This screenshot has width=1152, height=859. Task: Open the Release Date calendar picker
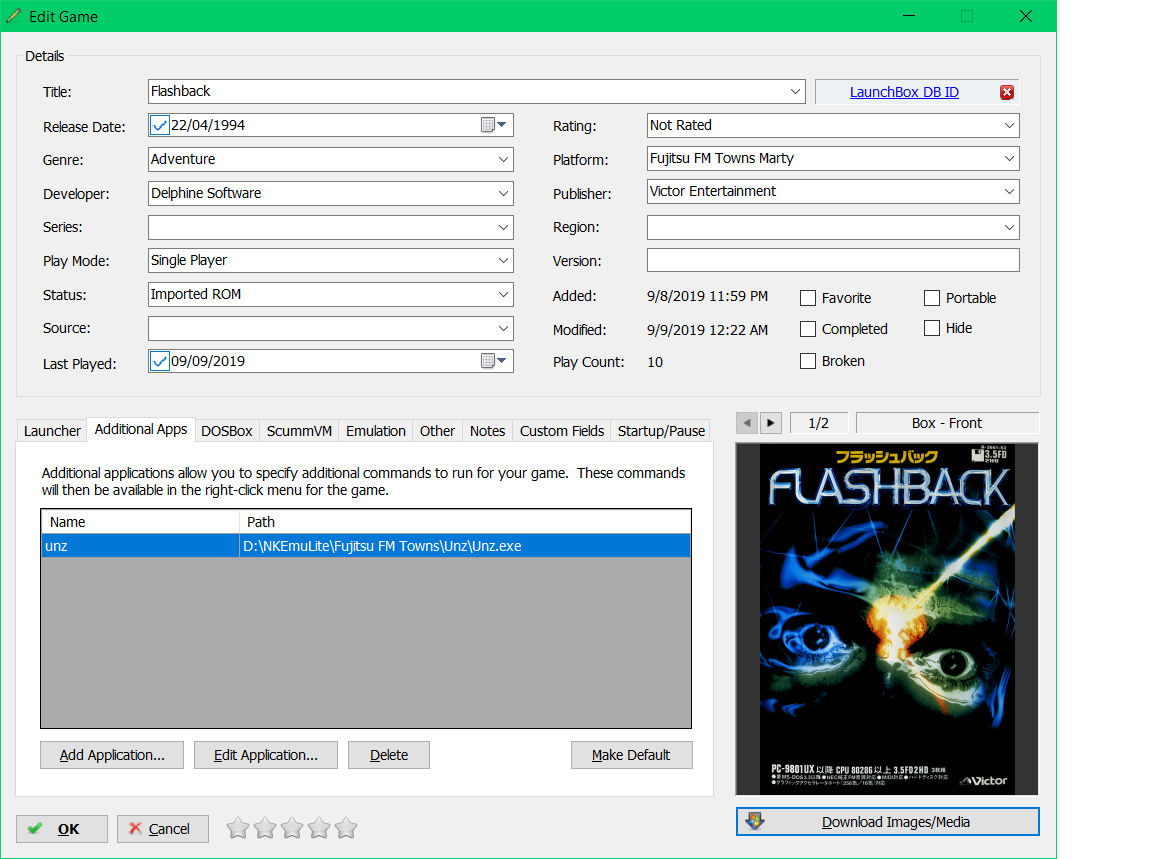pos(494,125)
